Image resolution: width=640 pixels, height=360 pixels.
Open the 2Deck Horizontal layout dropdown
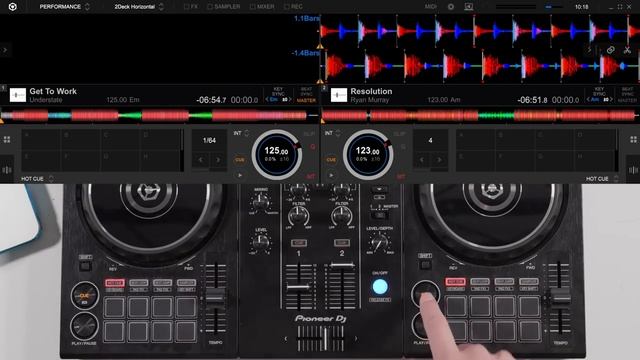tap(139, 7)
